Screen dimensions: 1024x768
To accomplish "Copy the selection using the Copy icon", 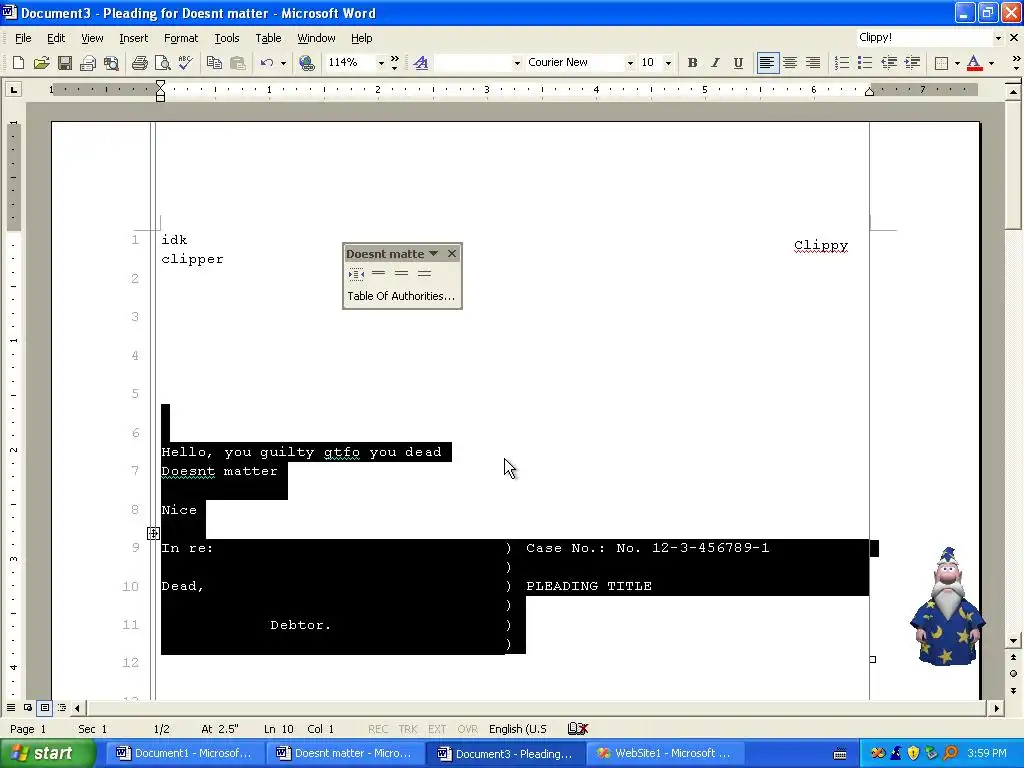I will coord(214,63).
